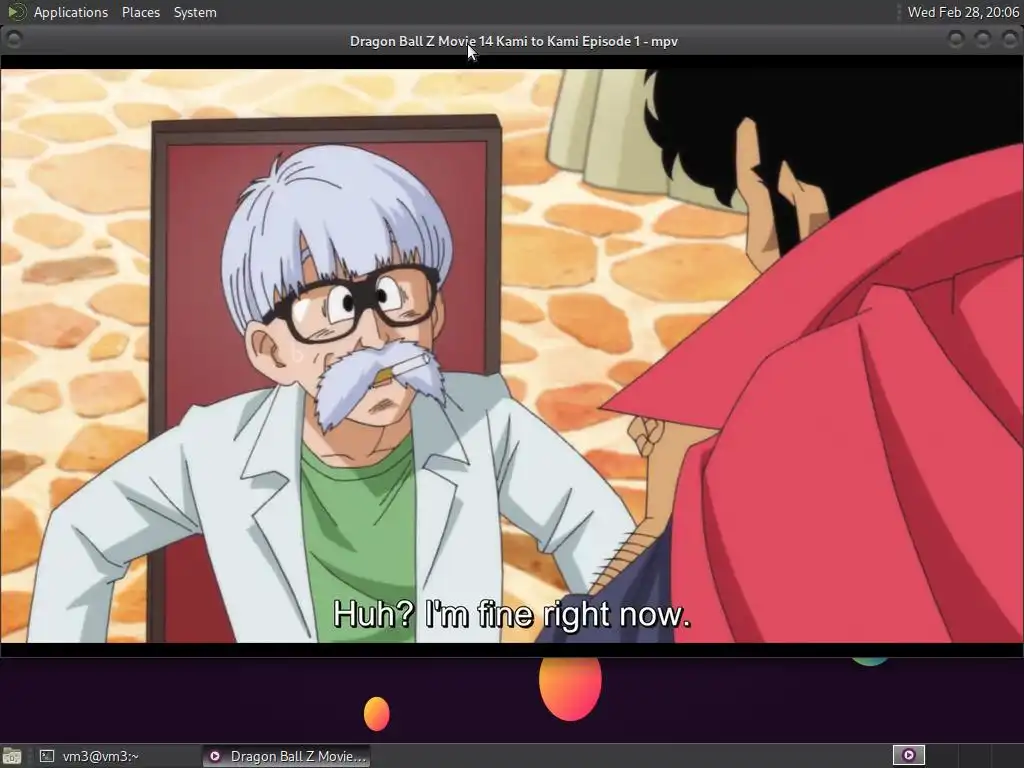Click the mpv tray icon in bottom panel
Image resolution: width=1024 pixels, height=768 pixels.
point(908,756)
